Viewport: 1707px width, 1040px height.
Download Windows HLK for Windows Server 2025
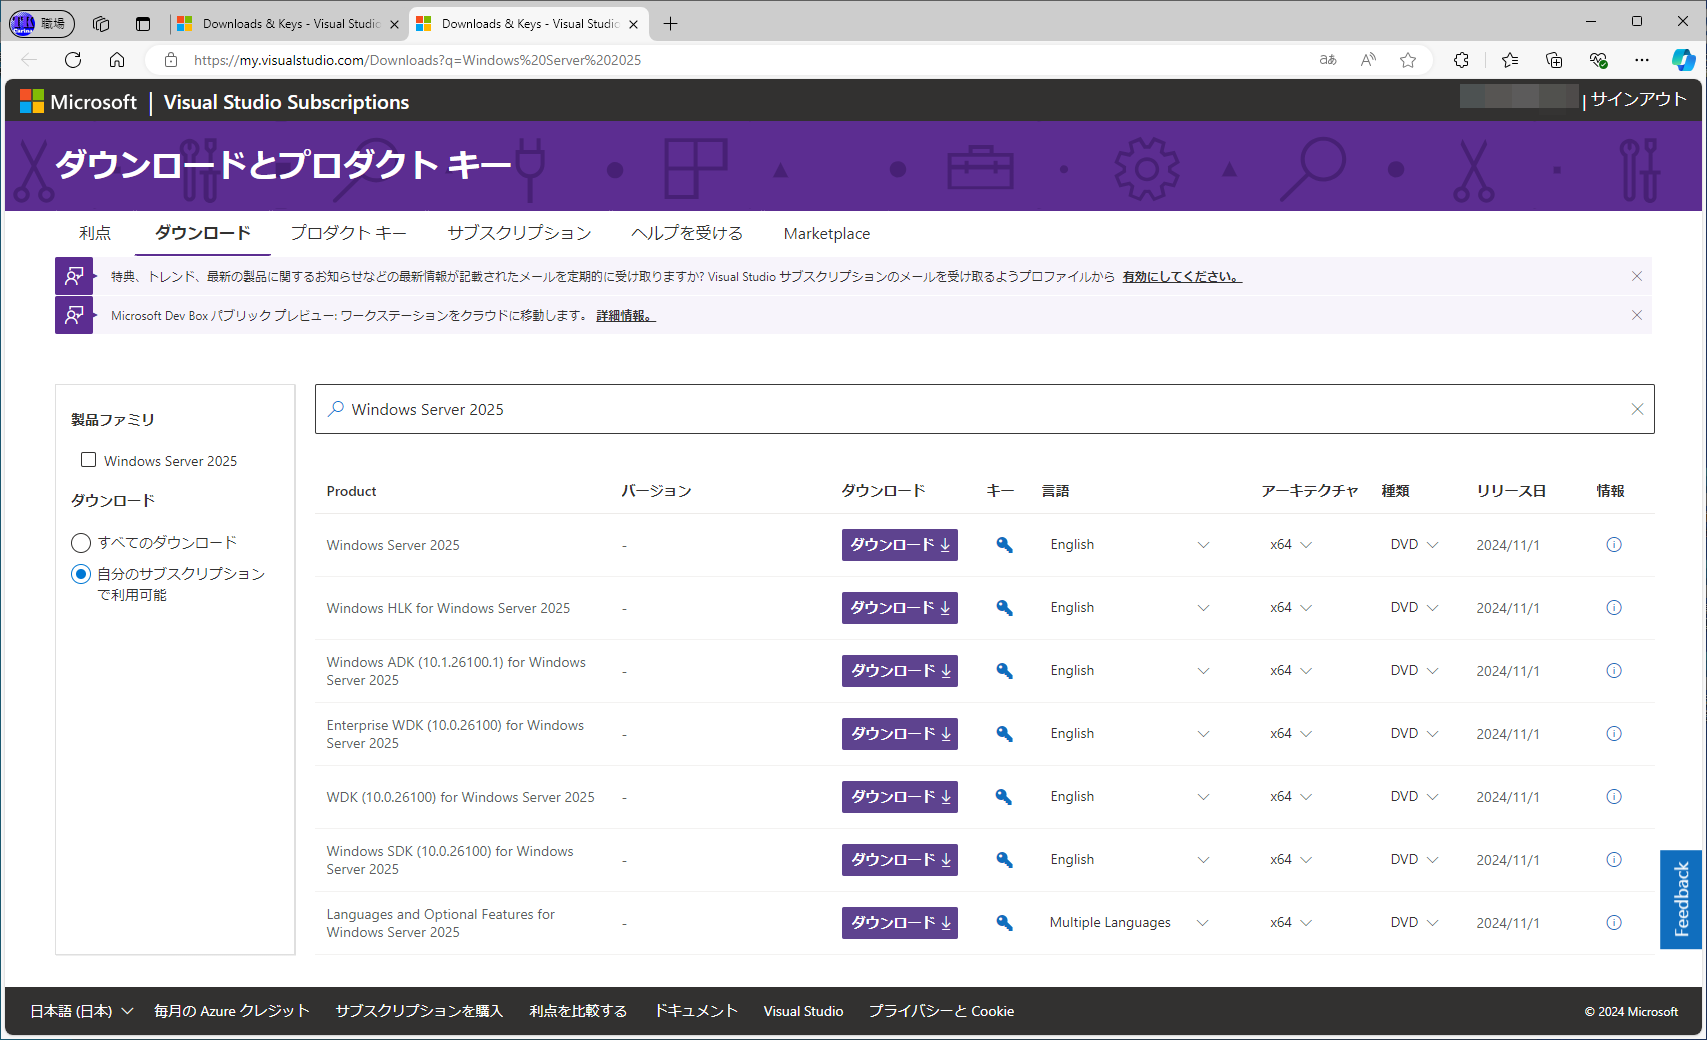[x=900, y=608]
